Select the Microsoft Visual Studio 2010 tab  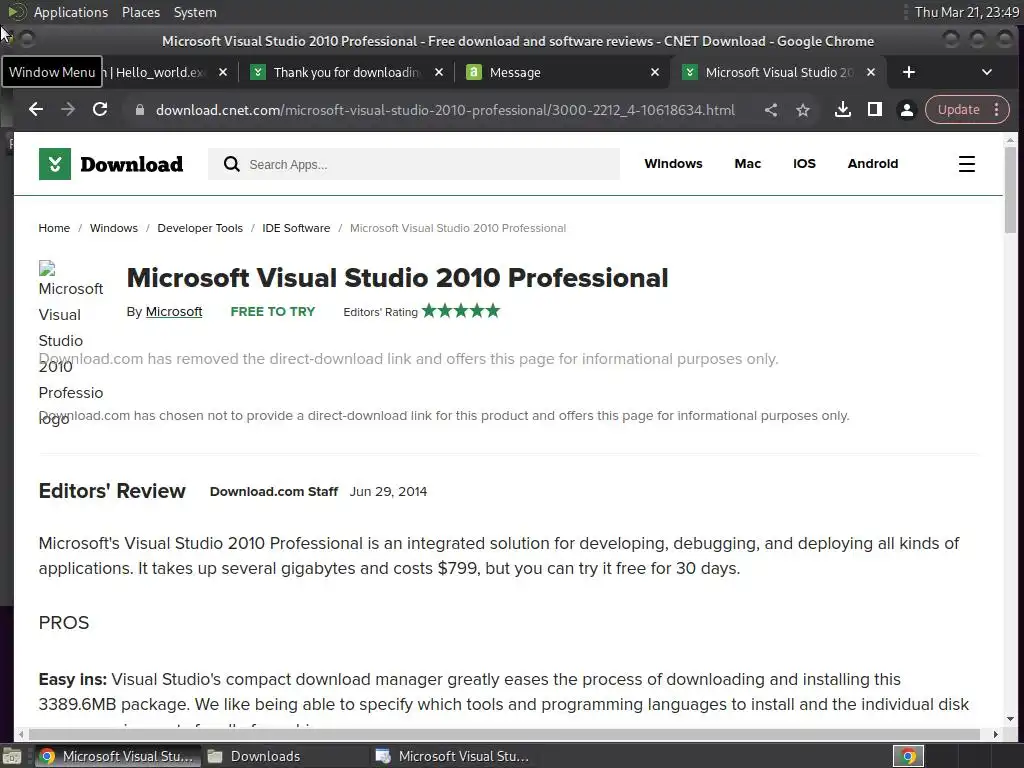(x=778, y=72)
